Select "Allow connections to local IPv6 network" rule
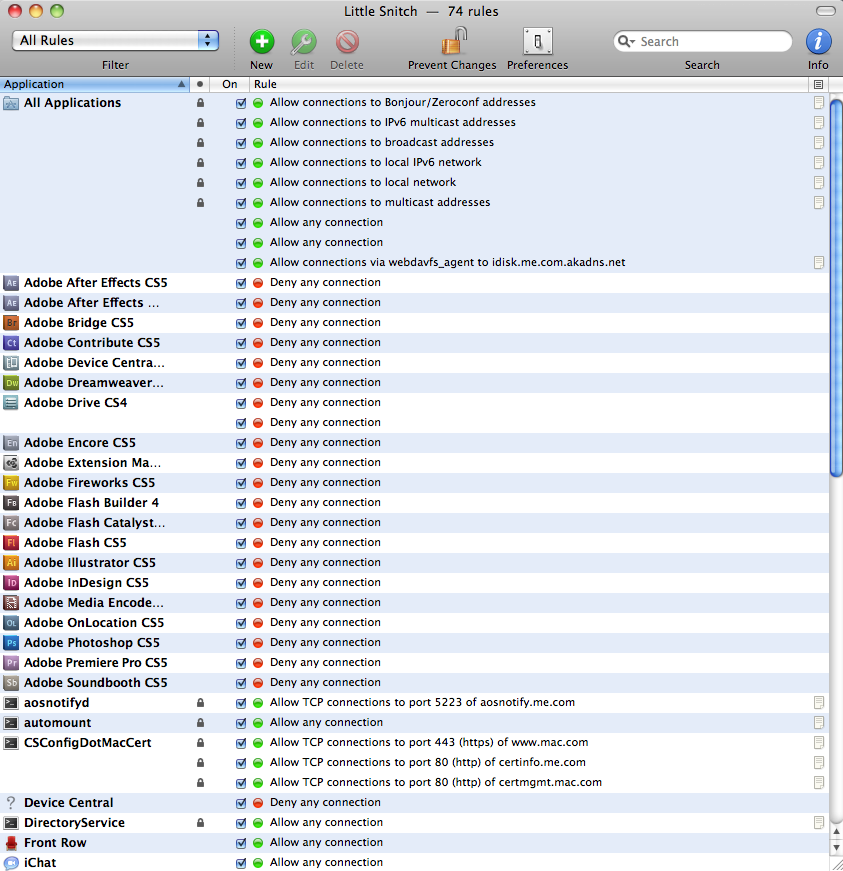 [376, 162]
